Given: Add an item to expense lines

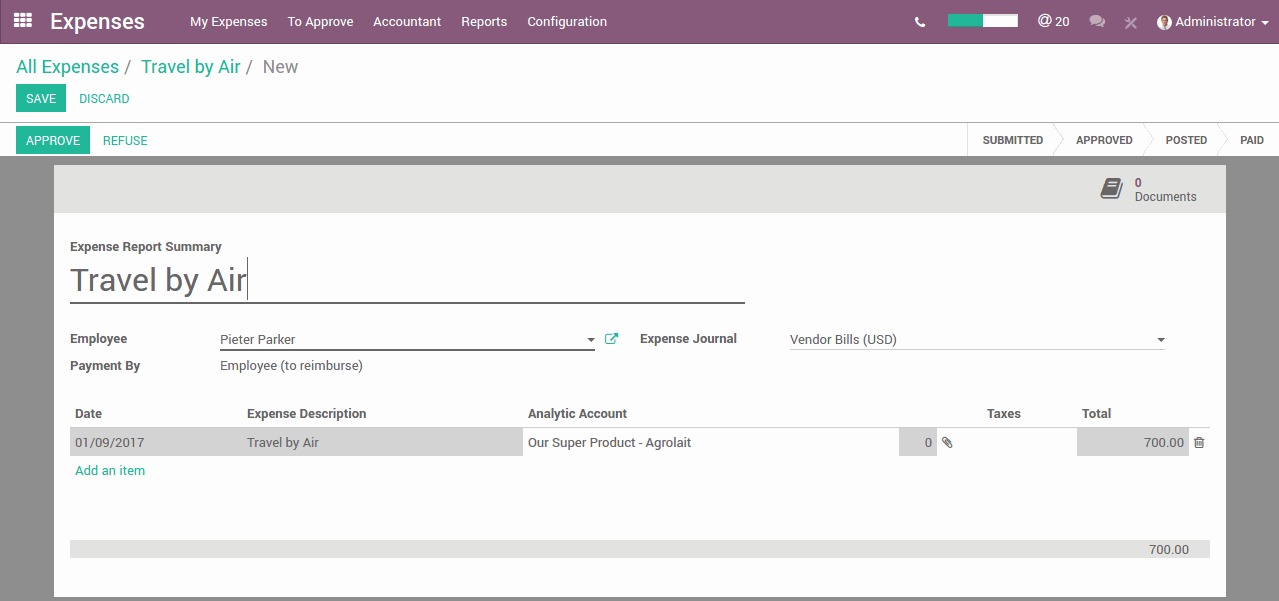Looking at the screenshot, I should click(x=110, y=470).
